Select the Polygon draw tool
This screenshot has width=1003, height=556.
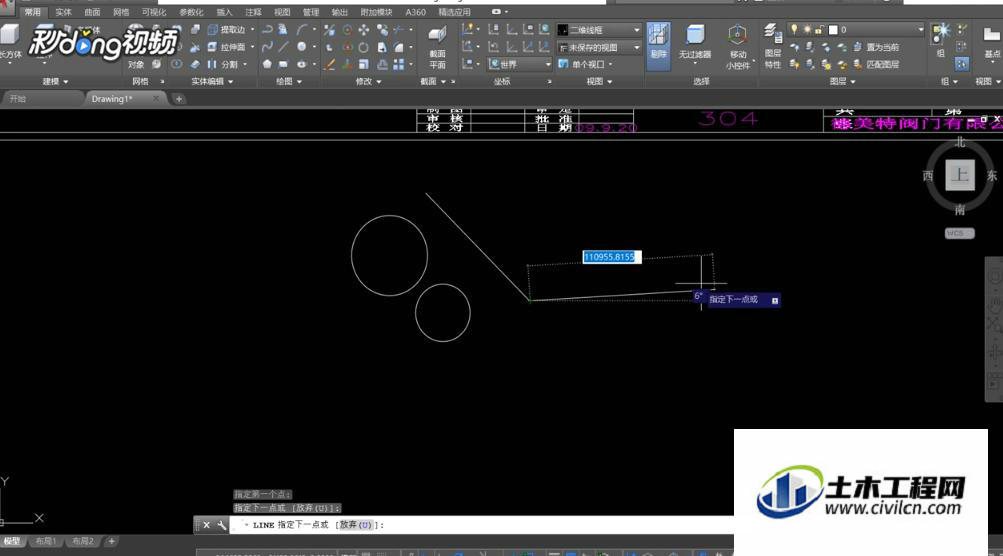[267, 64]
